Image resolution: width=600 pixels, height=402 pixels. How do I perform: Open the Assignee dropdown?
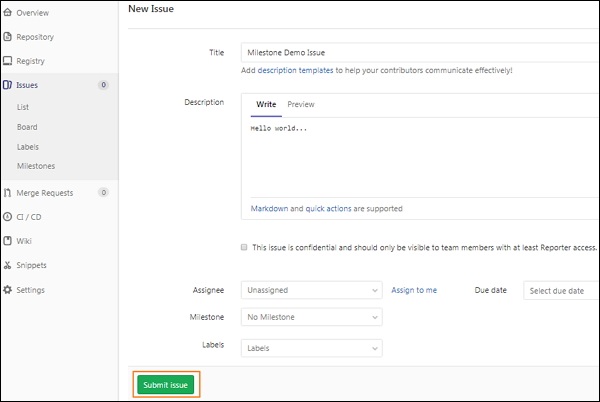(311, 290)
